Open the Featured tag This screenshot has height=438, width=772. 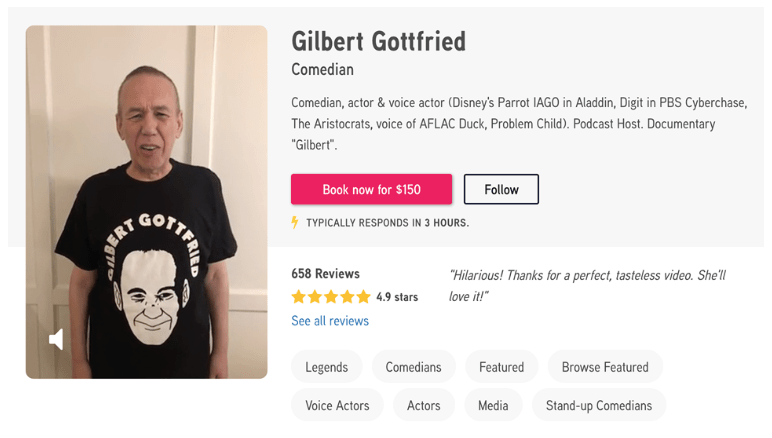(x=501, y=367)
